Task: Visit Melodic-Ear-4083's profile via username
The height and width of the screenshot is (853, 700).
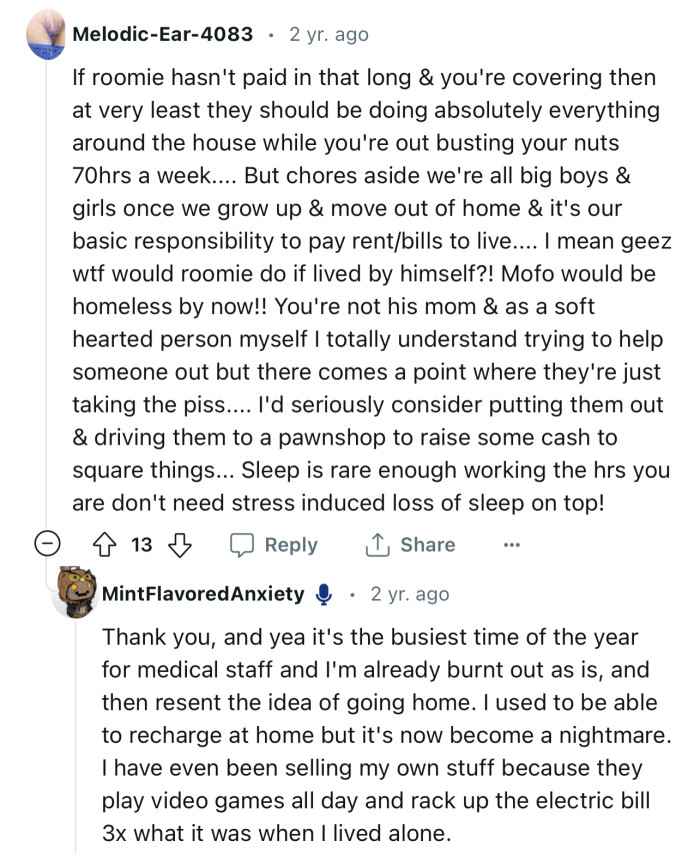Action: click(162, 34)
